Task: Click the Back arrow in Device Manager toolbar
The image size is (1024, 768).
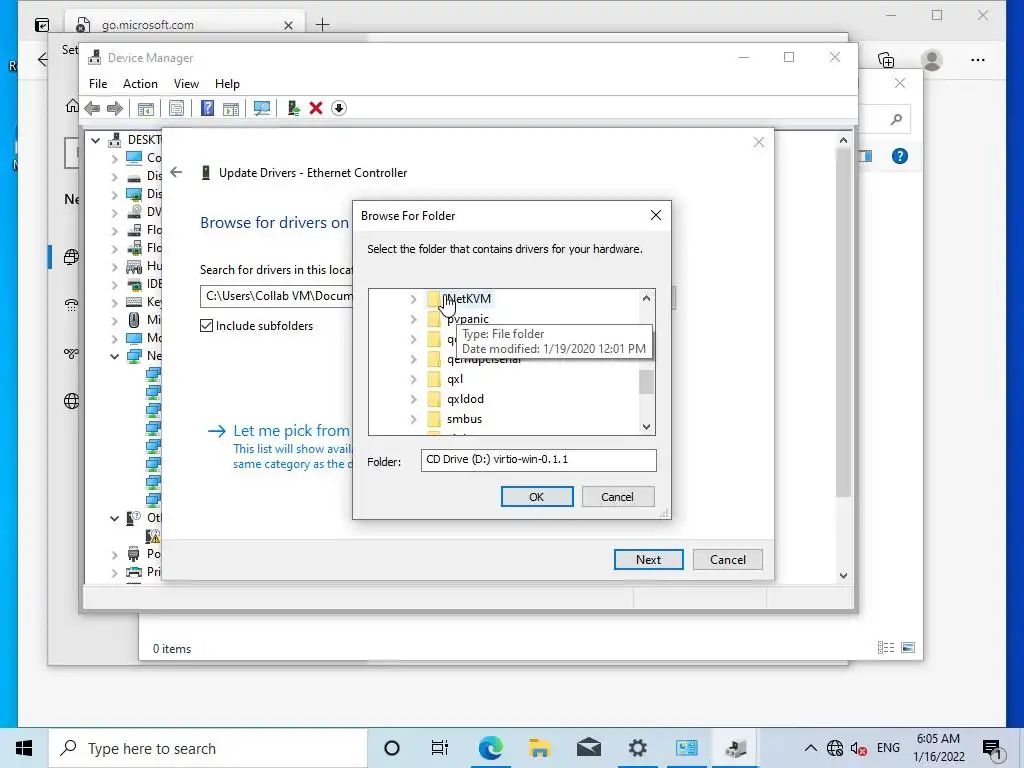Action: tap(92, 108)
